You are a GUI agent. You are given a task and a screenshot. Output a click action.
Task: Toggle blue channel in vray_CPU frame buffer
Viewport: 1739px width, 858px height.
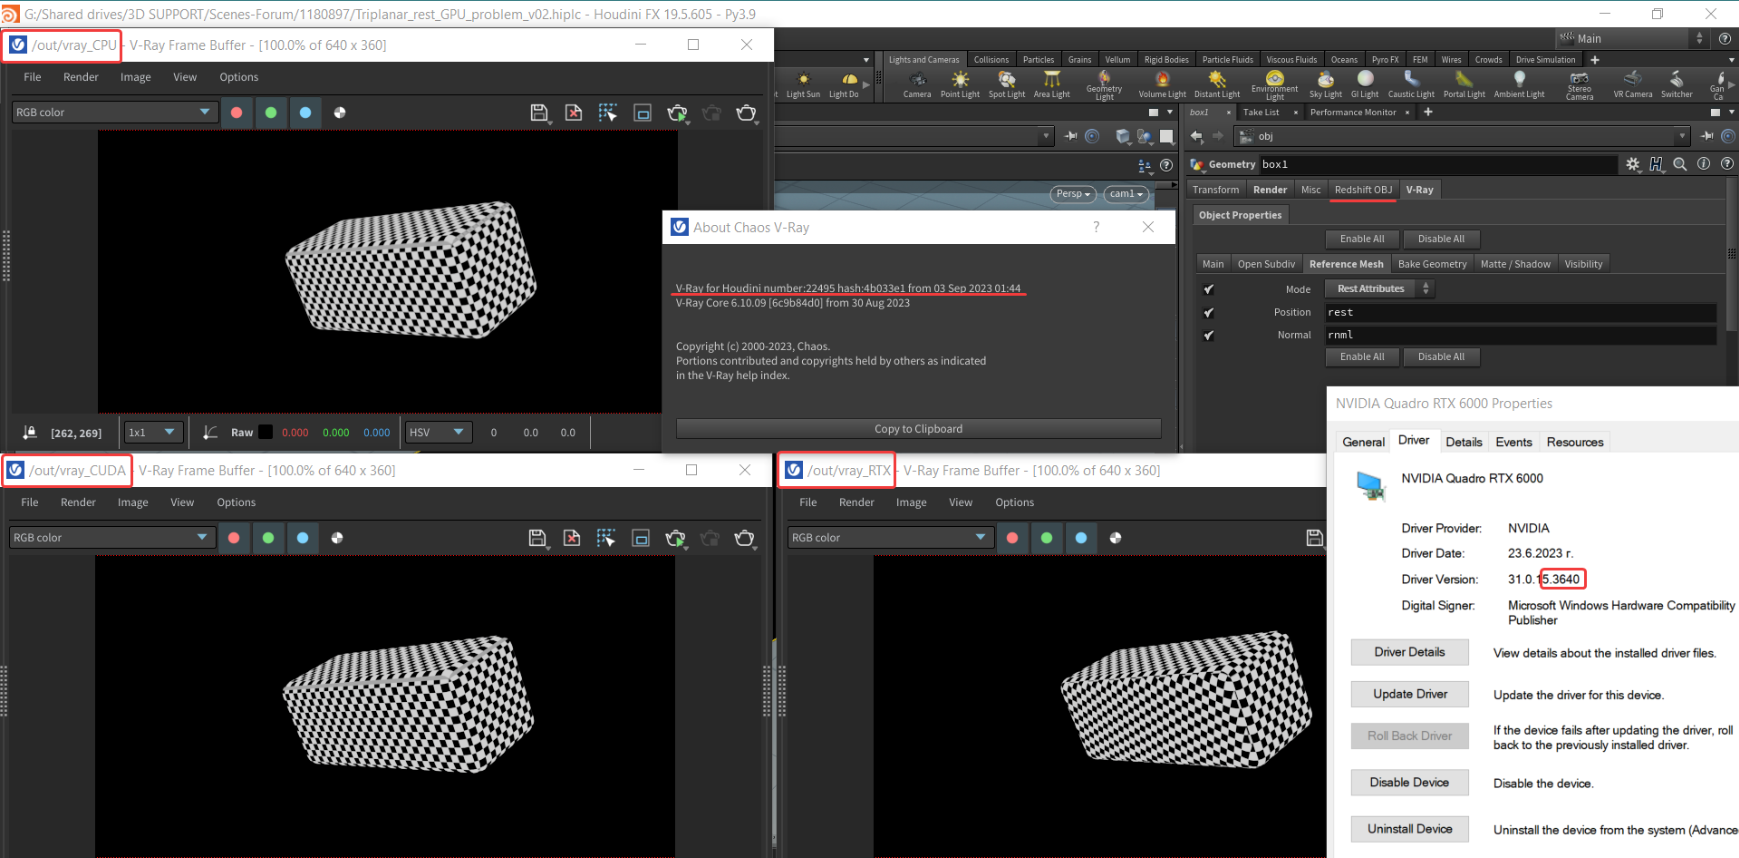pyautogui.click(x=305, y=113)
